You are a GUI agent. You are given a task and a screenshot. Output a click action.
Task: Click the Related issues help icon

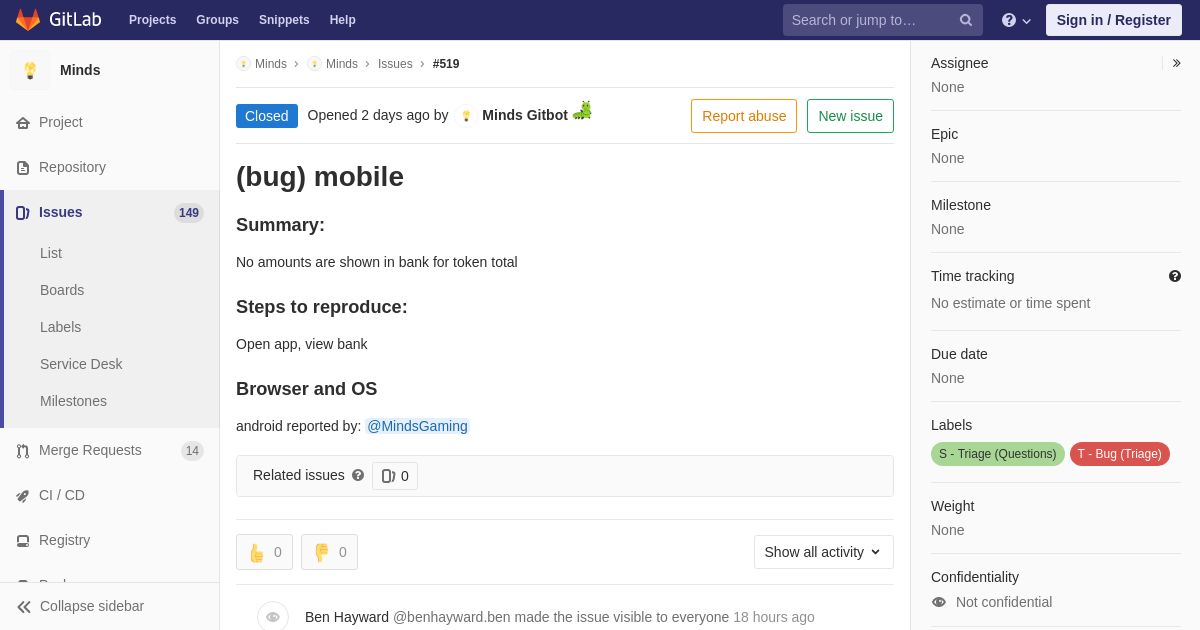tap(358, 476)
